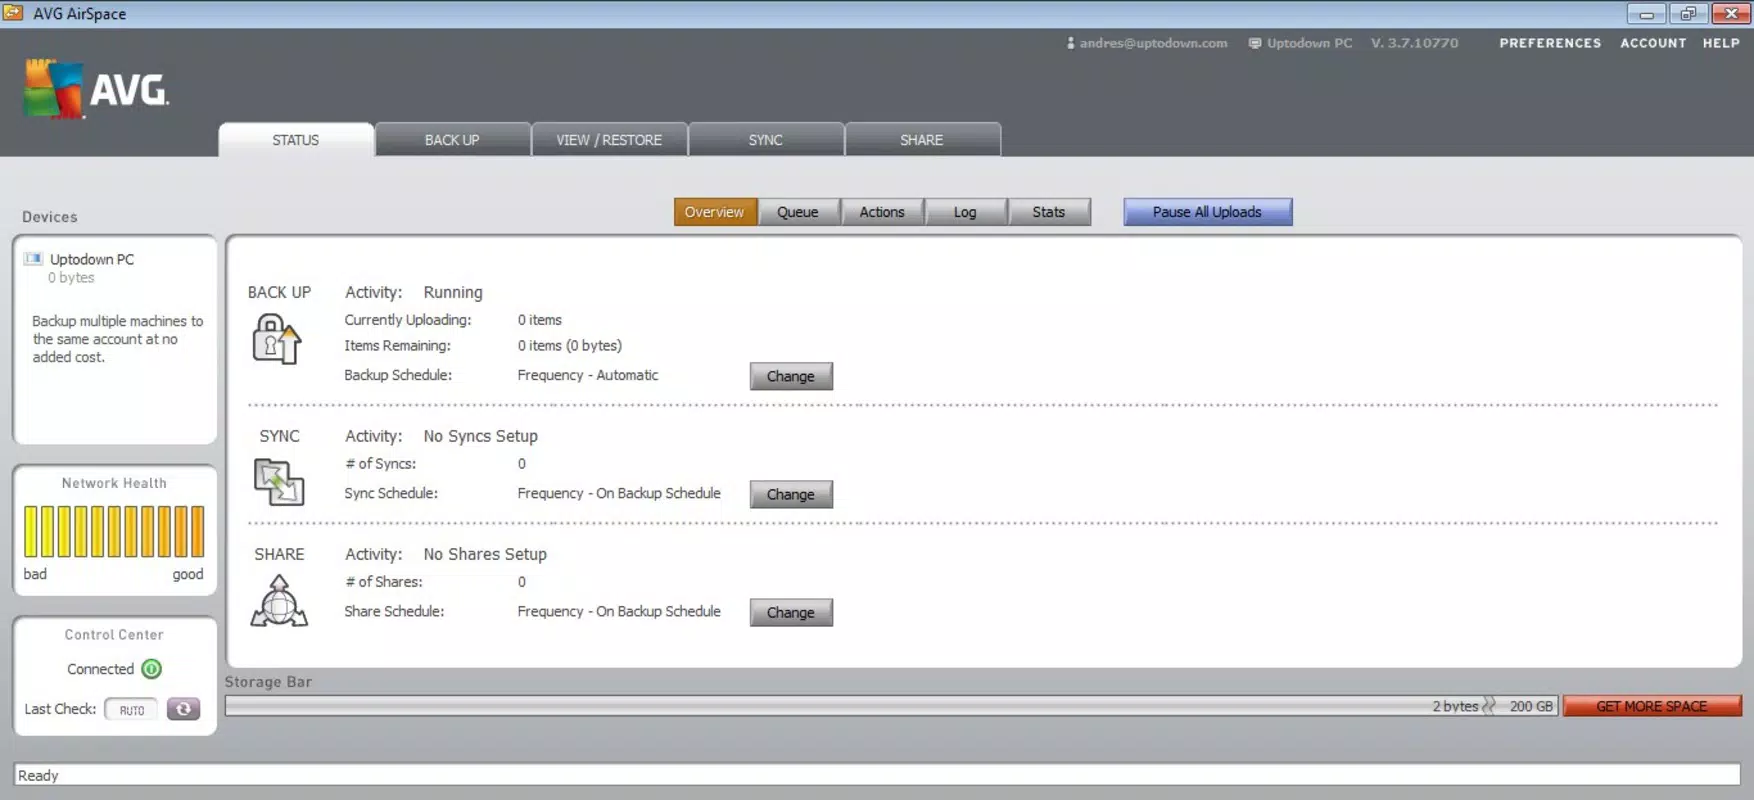Viewport: 1754px width, 800px height.
Task: Click the Share arrows icon
Action: coord(279,601)
